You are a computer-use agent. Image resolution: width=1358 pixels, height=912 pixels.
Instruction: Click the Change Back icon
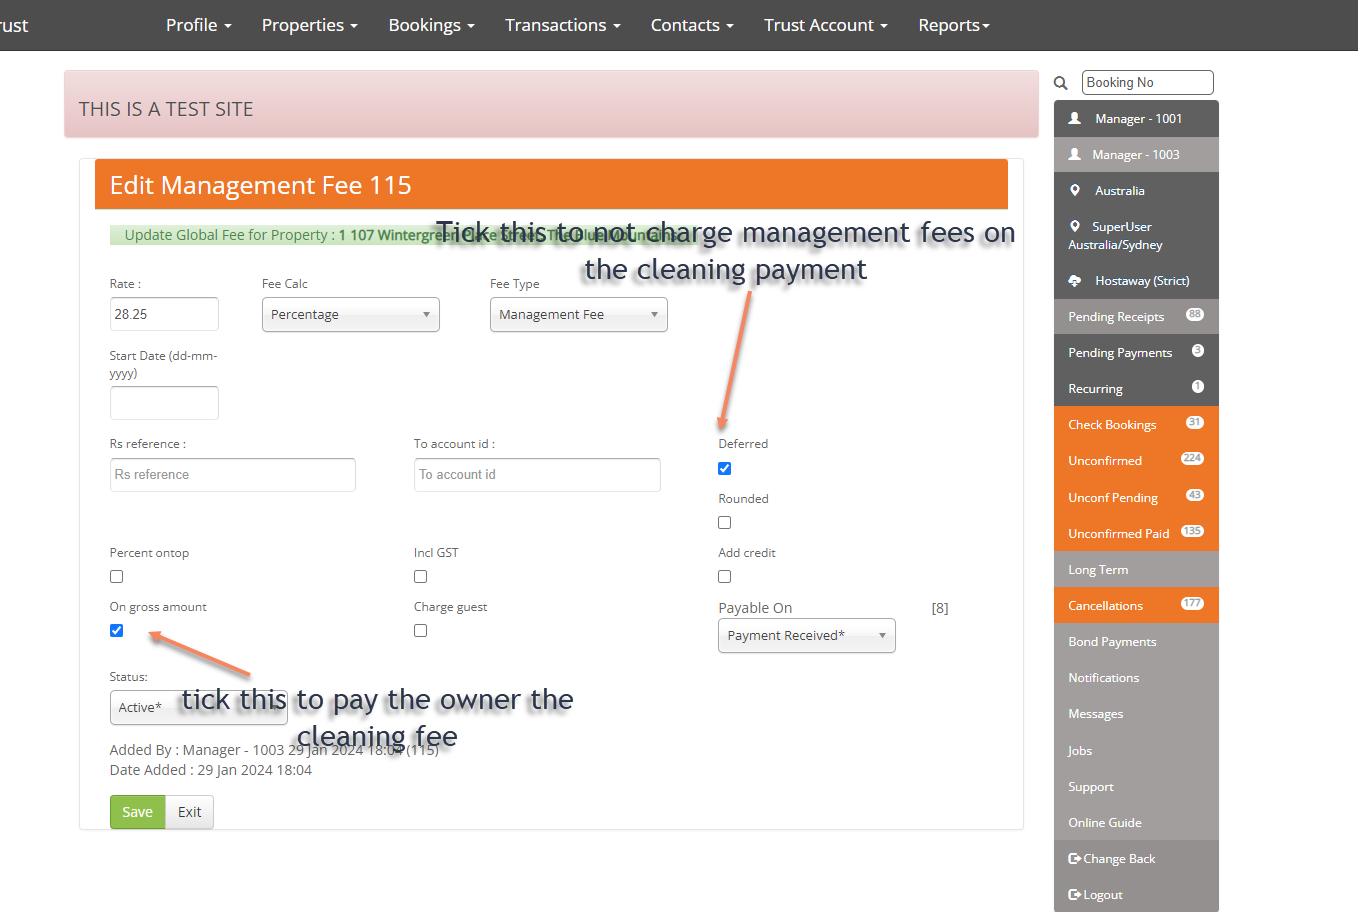1075,859
